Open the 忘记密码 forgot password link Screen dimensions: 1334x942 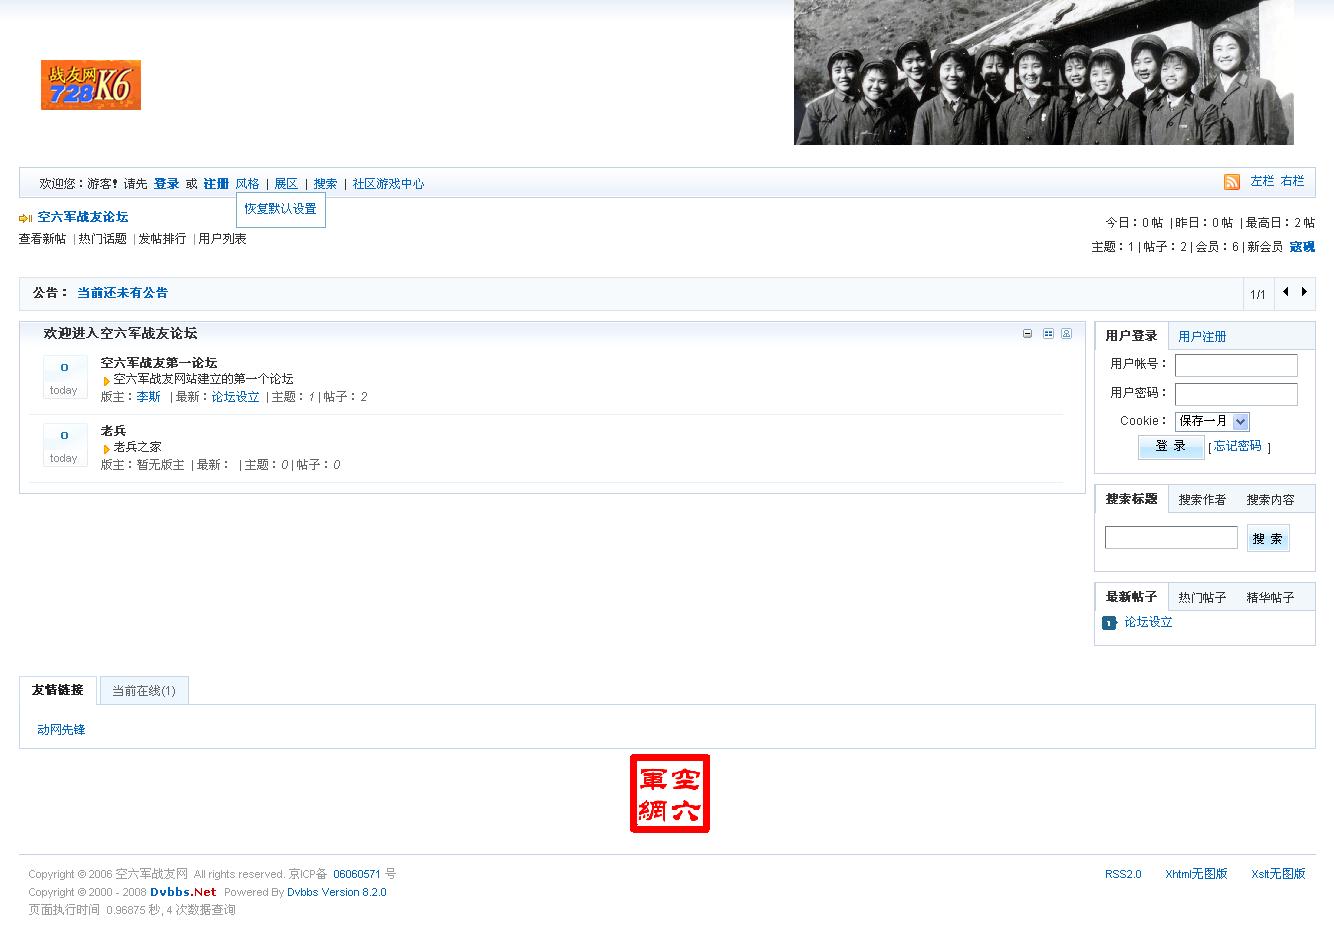click(x=1238, y=446)
